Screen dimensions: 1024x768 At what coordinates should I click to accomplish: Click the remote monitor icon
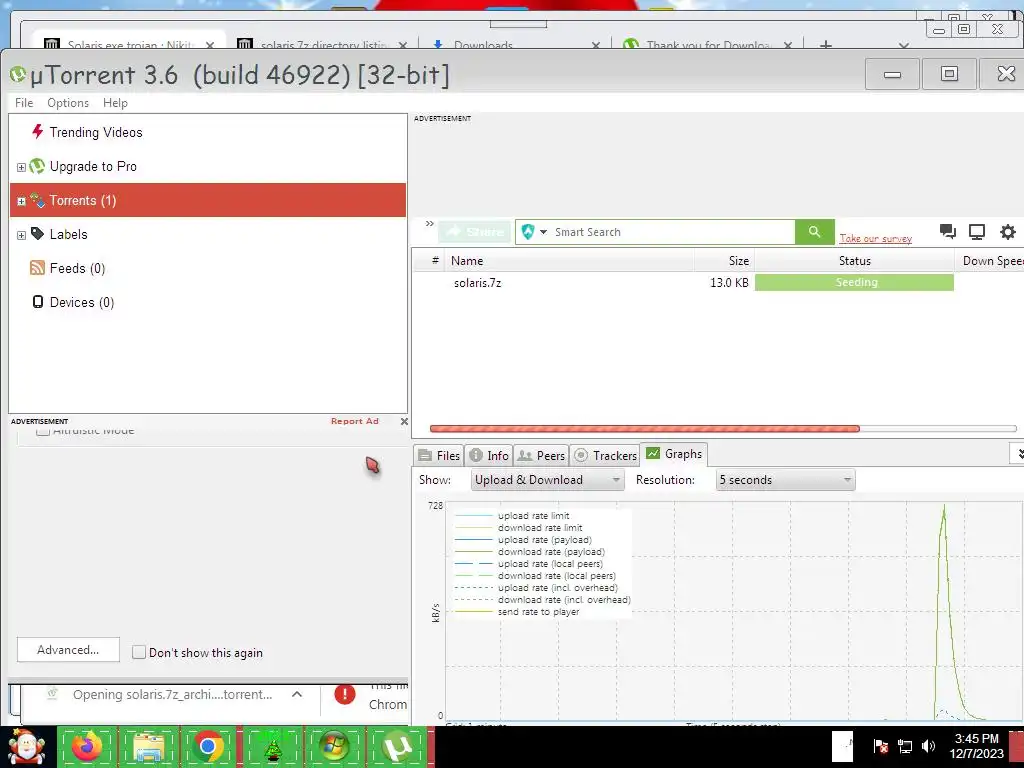pyautogui.click(x=977, y=232)
